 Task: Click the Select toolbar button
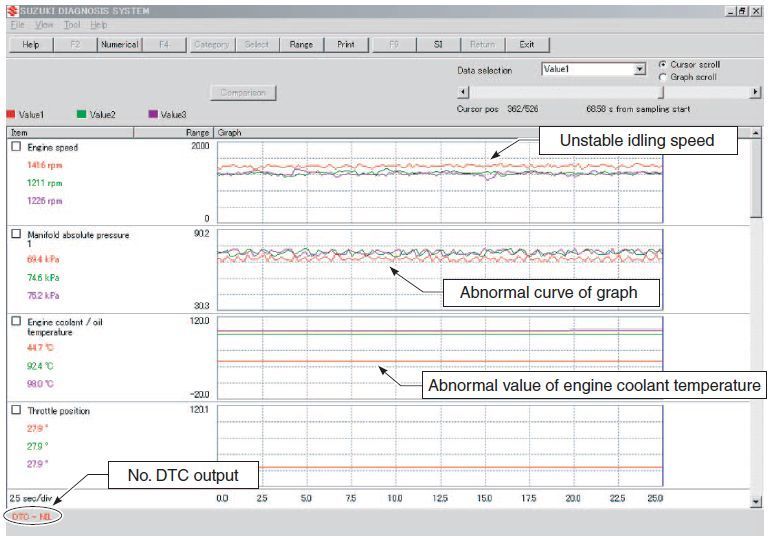point(256,44)
